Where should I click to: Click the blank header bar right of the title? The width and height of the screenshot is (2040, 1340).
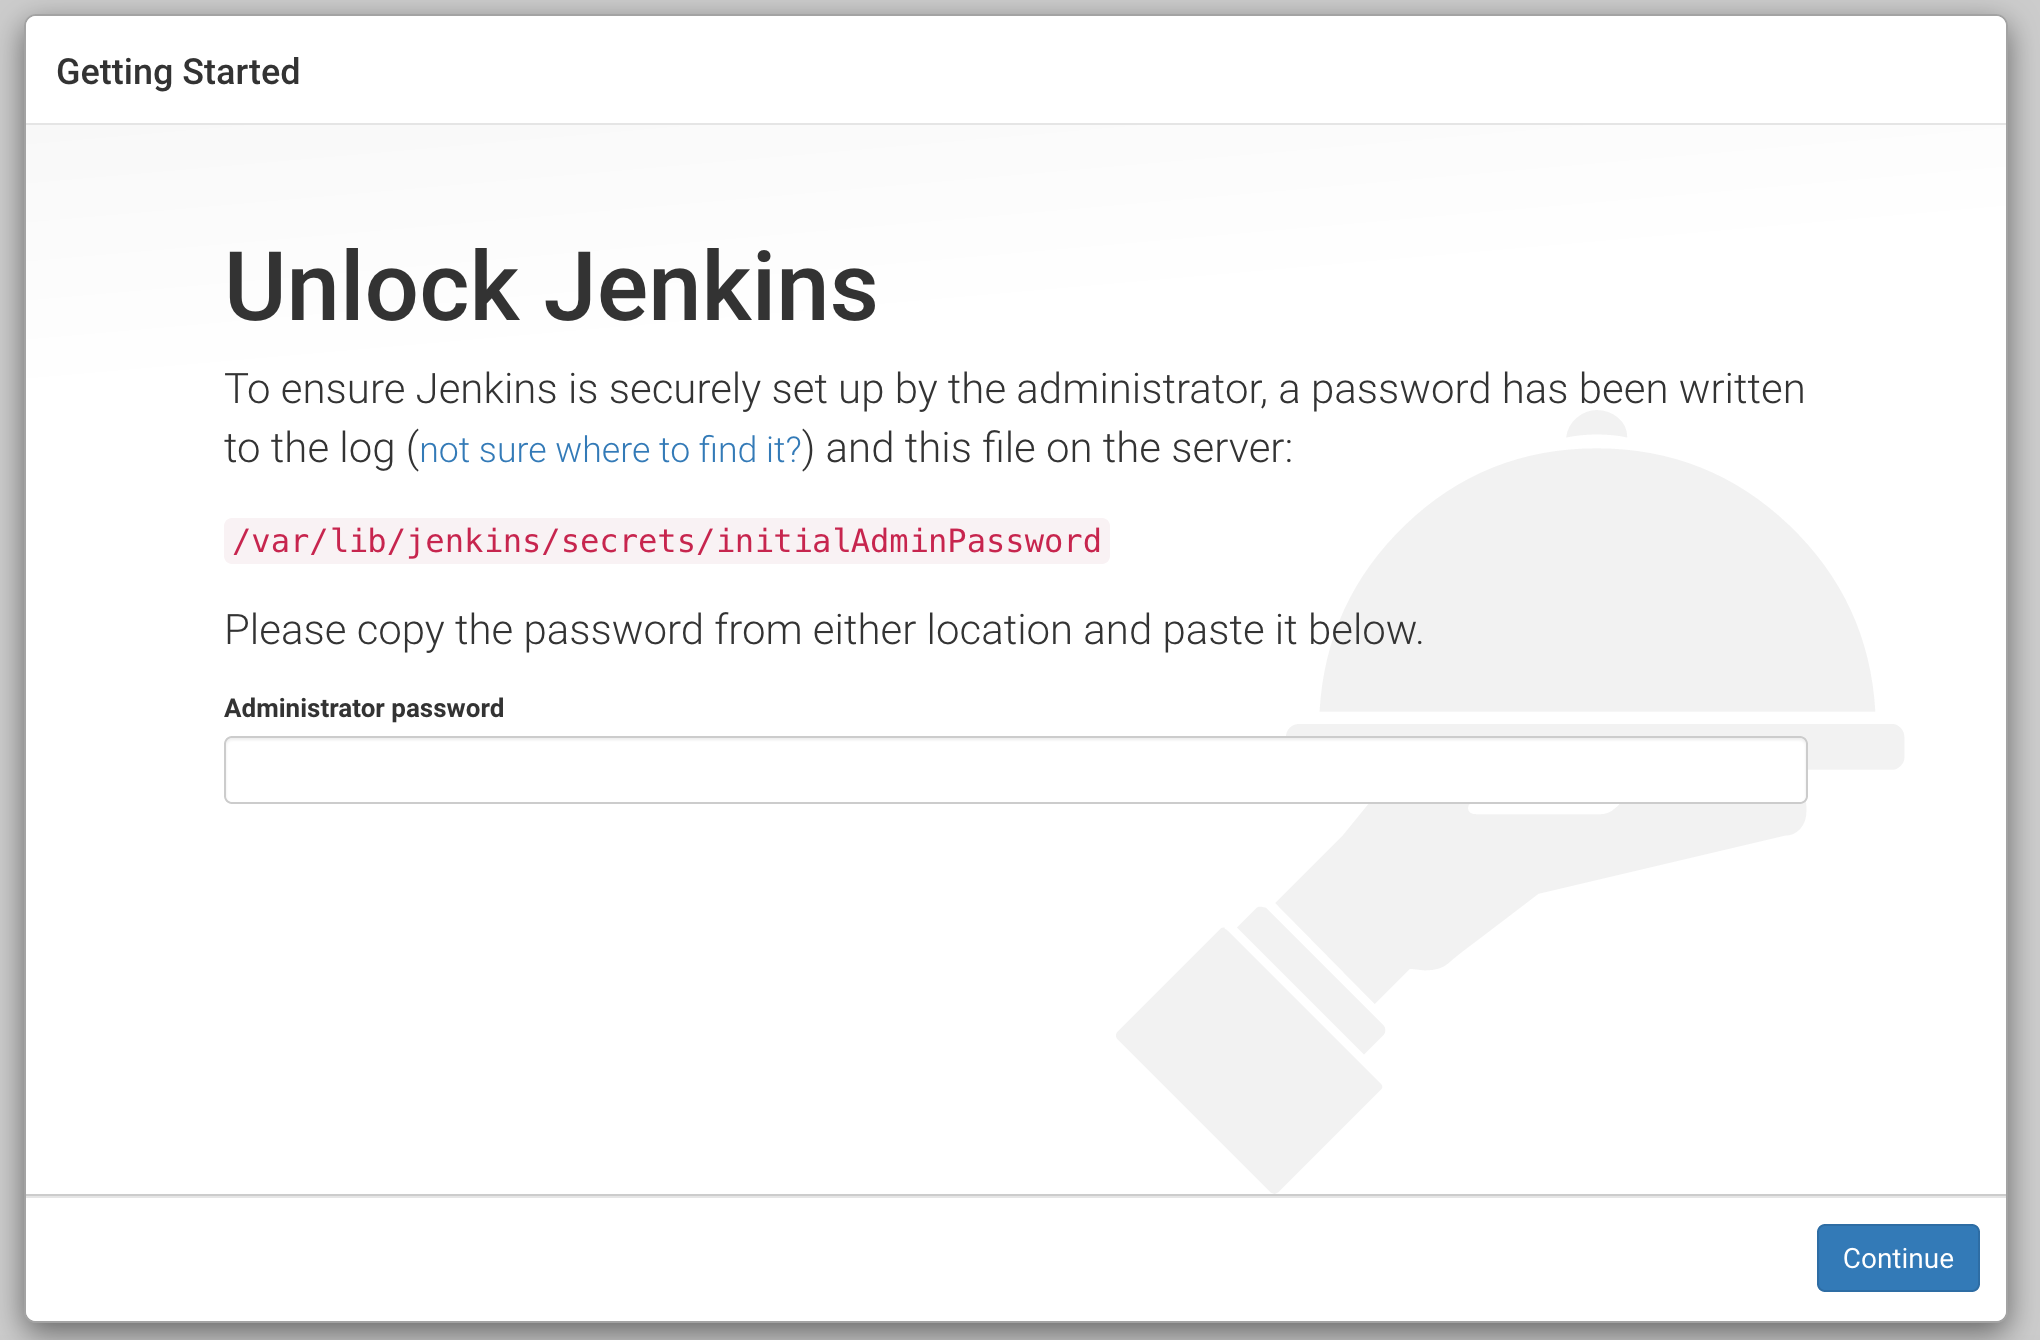(x=1100, y=72)
